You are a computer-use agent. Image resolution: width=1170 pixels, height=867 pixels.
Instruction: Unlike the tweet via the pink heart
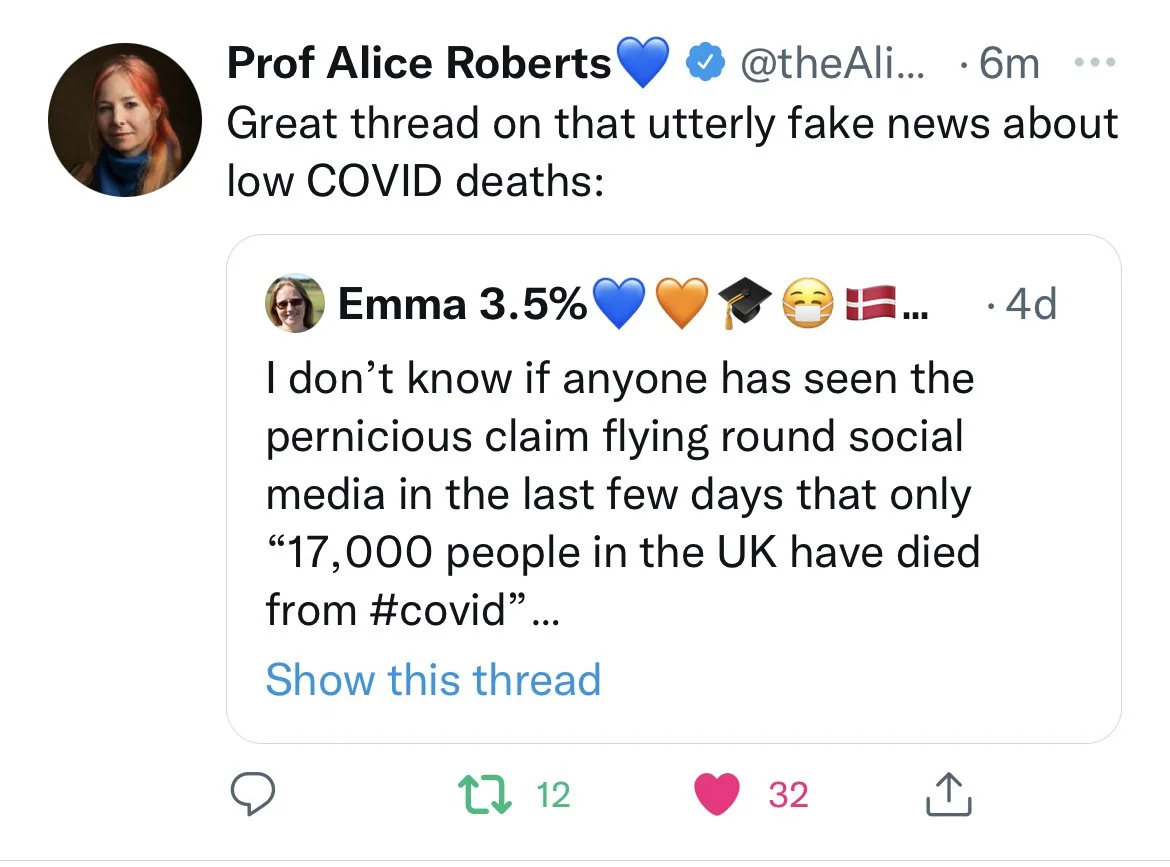(716, 794)
